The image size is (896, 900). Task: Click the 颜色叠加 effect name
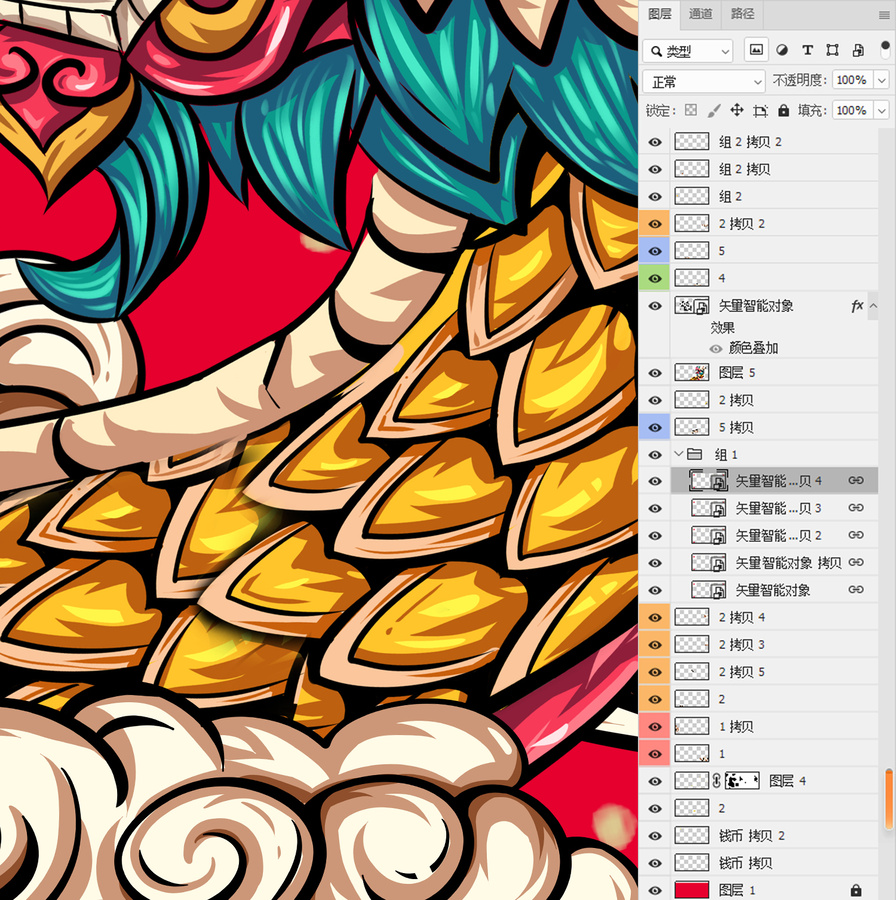click(x=753, y=348)
